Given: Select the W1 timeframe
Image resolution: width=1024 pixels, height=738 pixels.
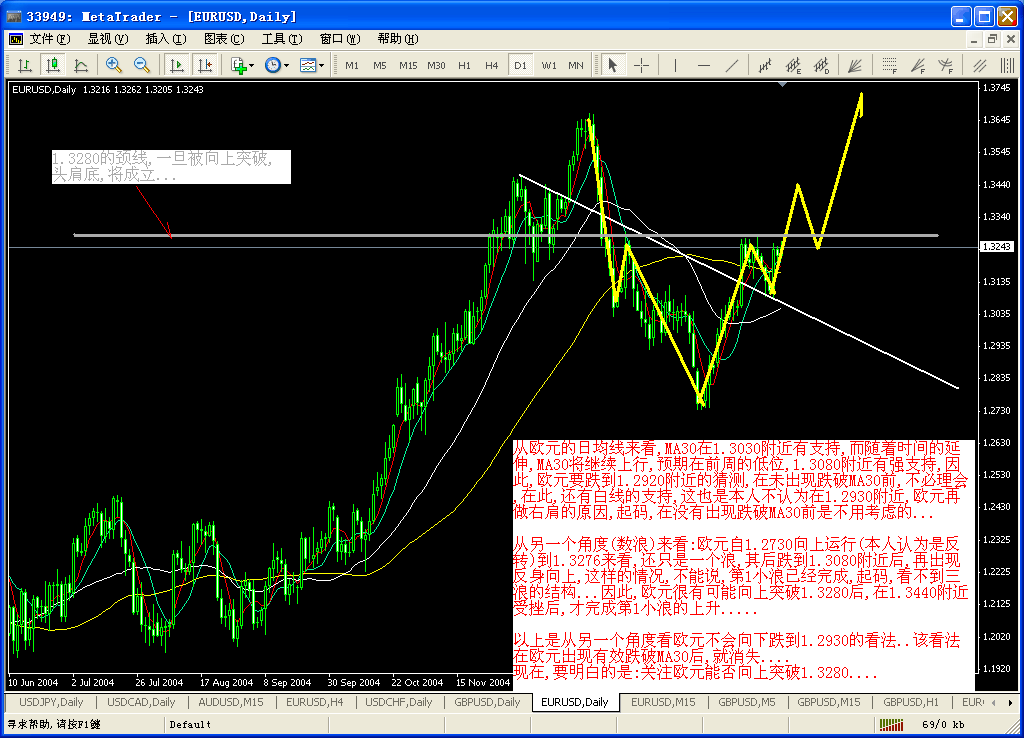Looking at the screenshot, I should pos(549,65).
